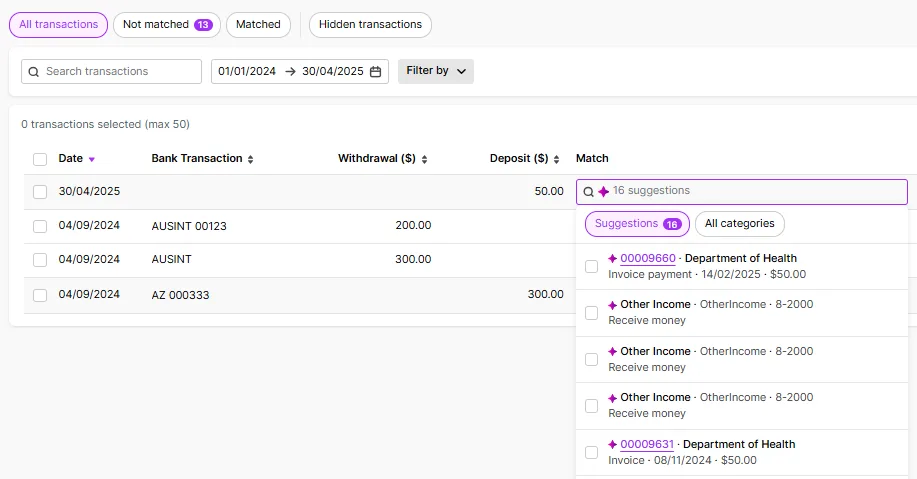
Task: Focus the Search transactions input
Action: [111, 71]
